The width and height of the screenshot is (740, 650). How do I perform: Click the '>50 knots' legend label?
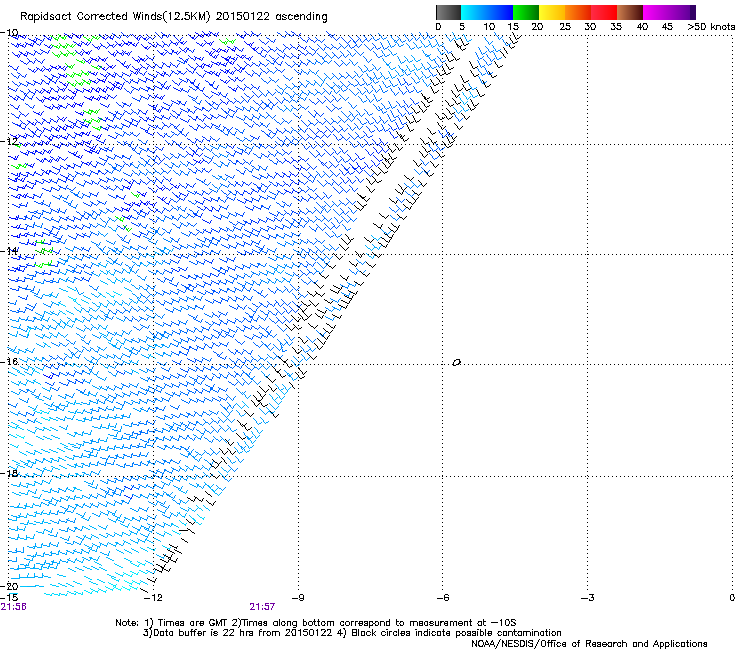pyautogui.click(x=711, y=27)
